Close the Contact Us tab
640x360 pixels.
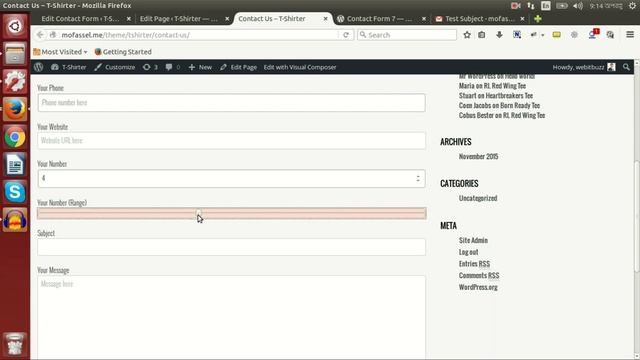tap(325, 19)
